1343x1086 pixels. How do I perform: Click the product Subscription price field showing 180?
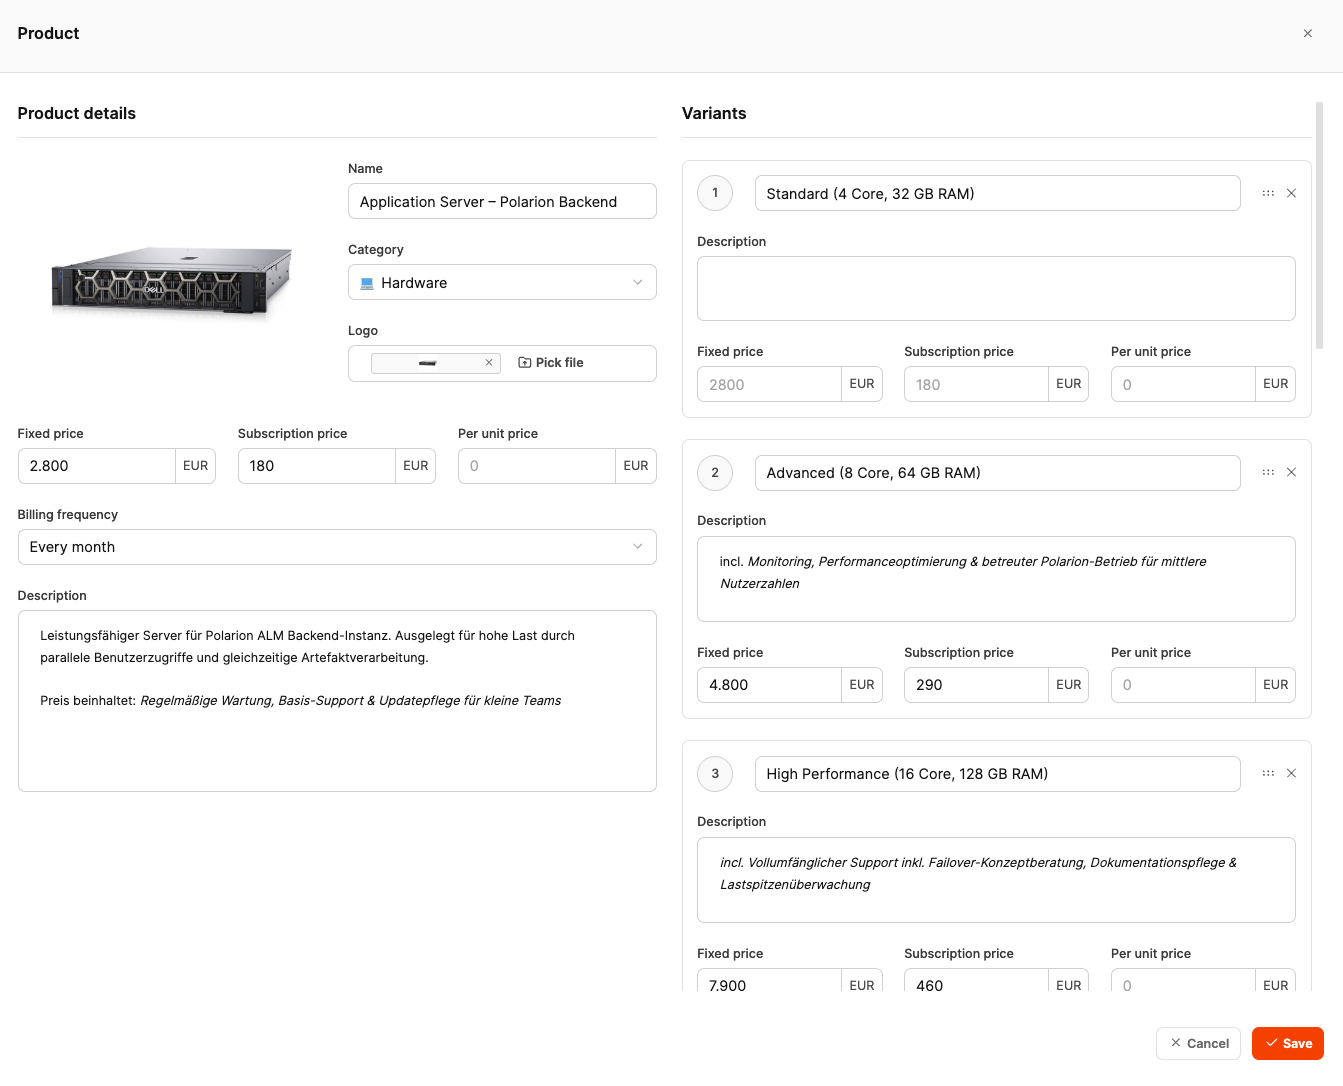coord(317,466)
